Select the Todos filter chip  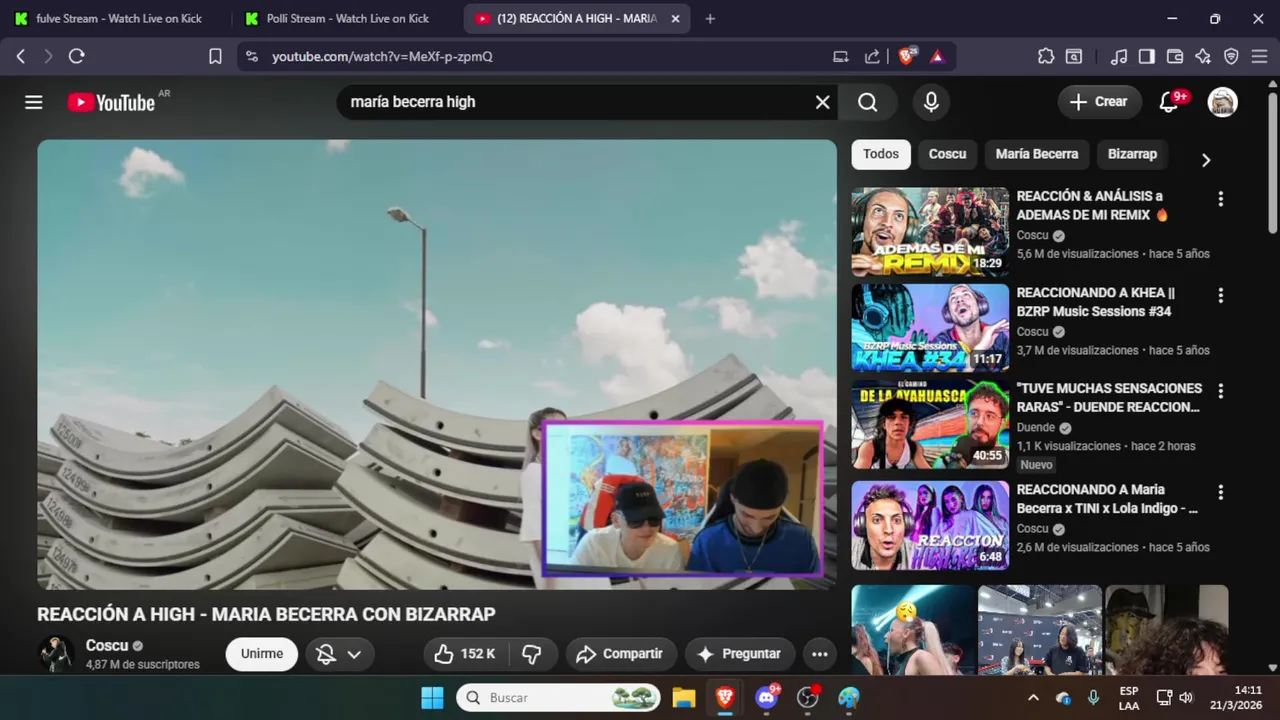pyautogui.click(x=881, y=154)
